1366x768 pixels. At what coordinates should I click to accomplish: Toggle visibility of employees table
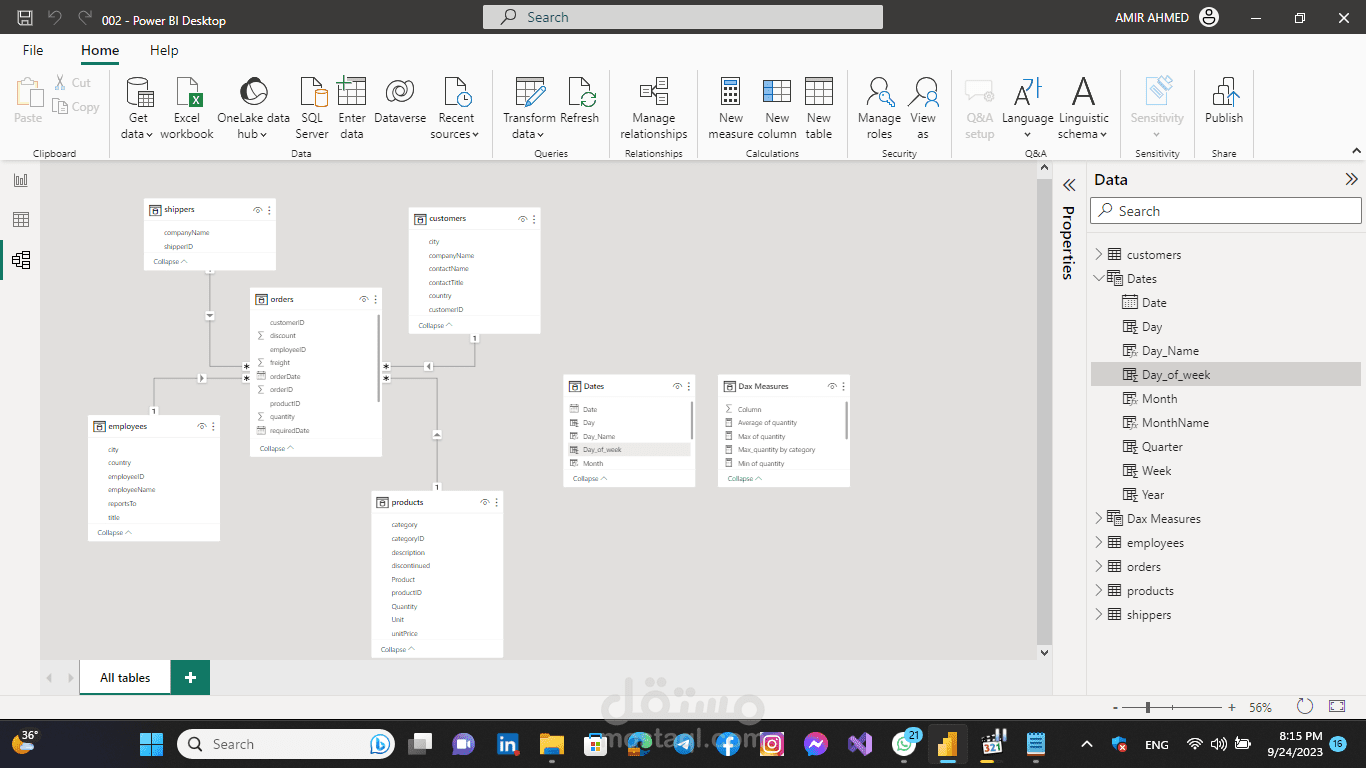[201, 426]
